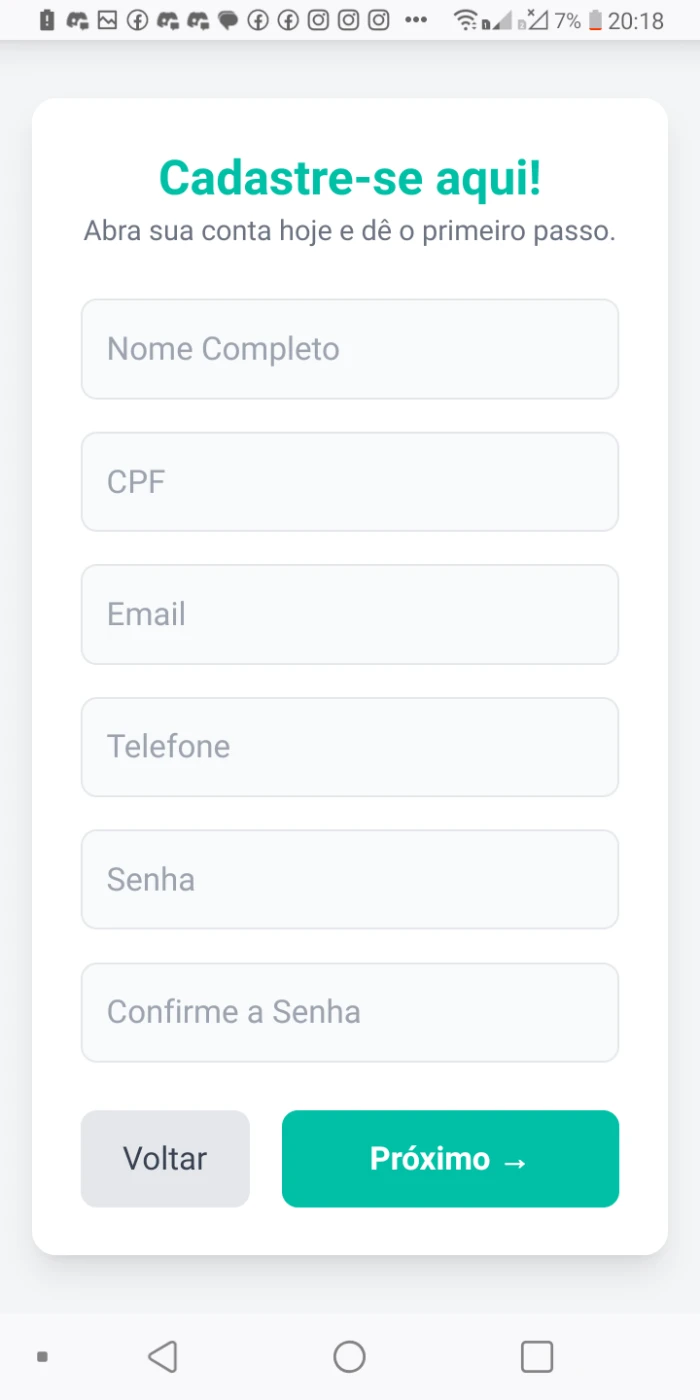Focus the Senha password field
700x1400 pixels.
pos(350,880)
